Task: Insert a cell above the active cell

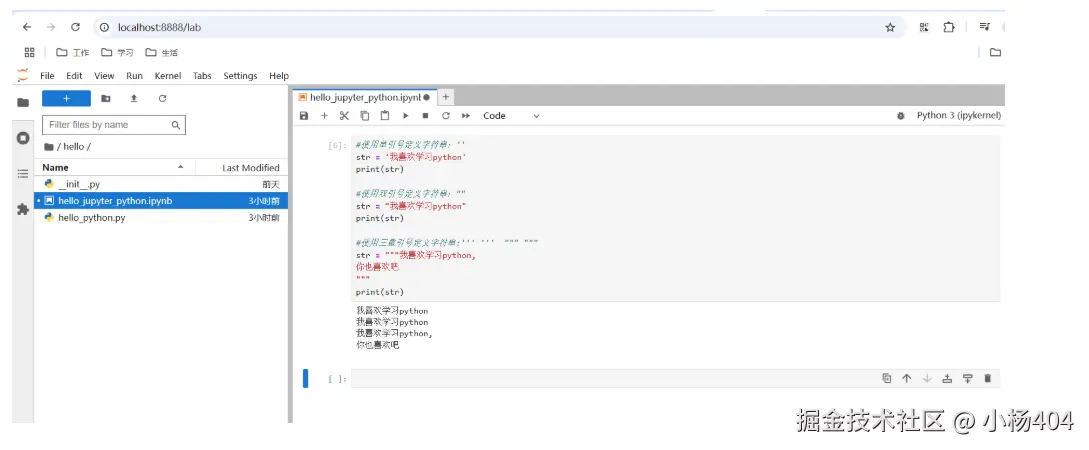Action: (947, 378)
